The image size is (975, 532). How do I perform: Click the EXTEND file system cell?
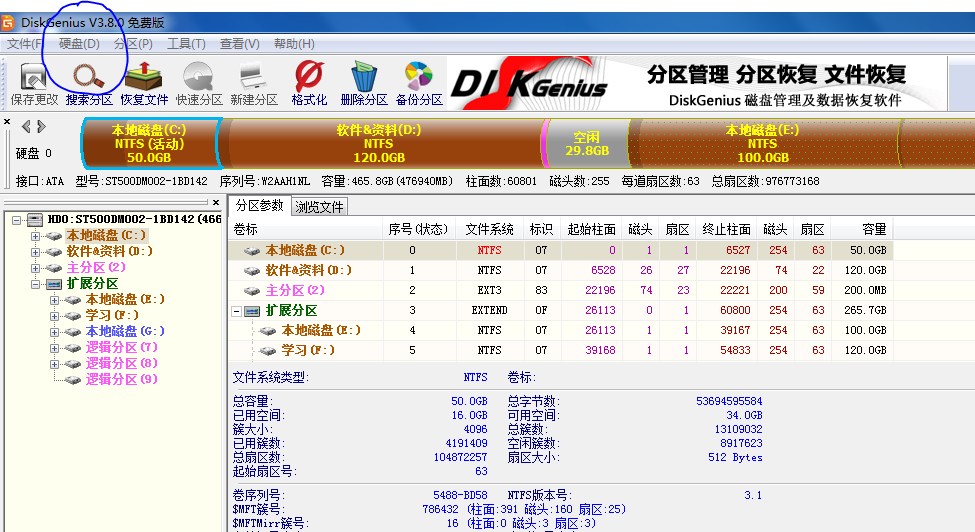(x=489, y=310)
